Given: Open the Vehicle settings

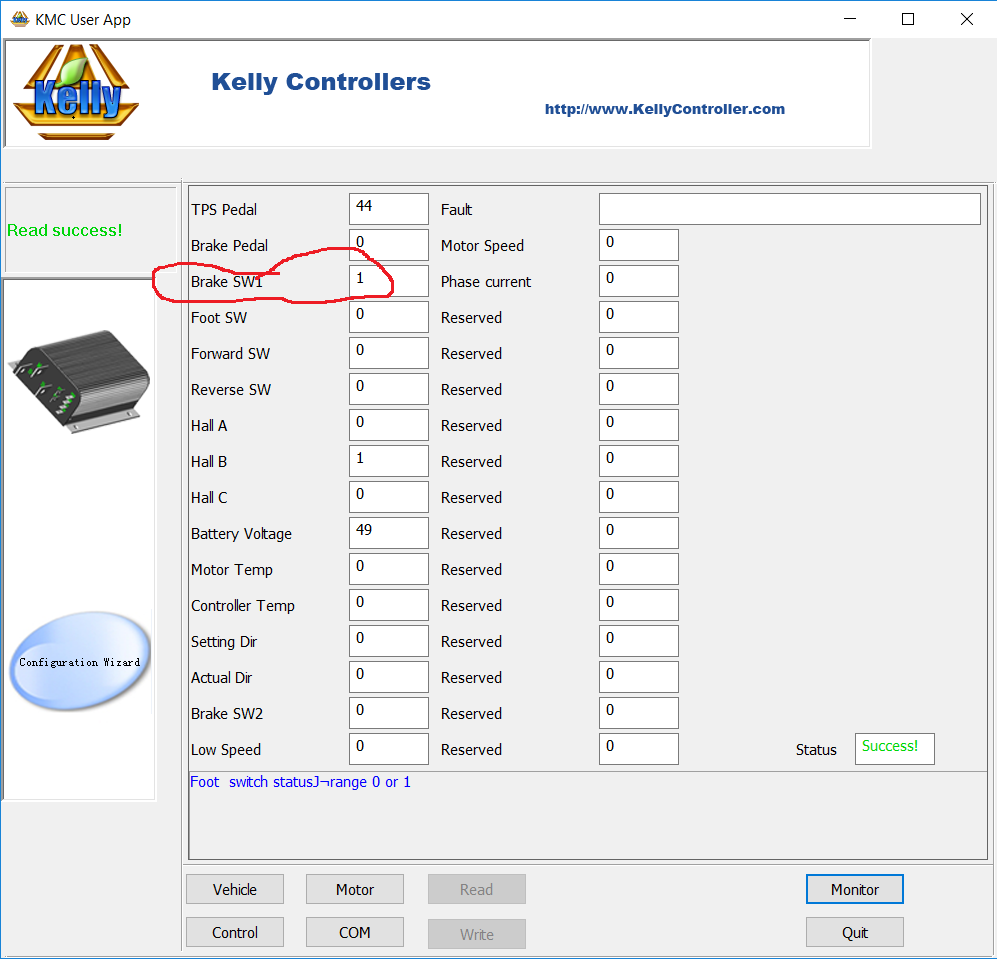Looking at the screenshot, I should (x=235, y=889).
